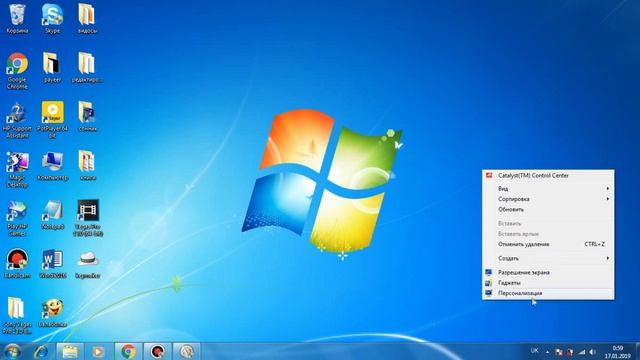The image size is (640, 360).
Task: Choose Отменить удаление in the context menu
Action: (548, 244)
